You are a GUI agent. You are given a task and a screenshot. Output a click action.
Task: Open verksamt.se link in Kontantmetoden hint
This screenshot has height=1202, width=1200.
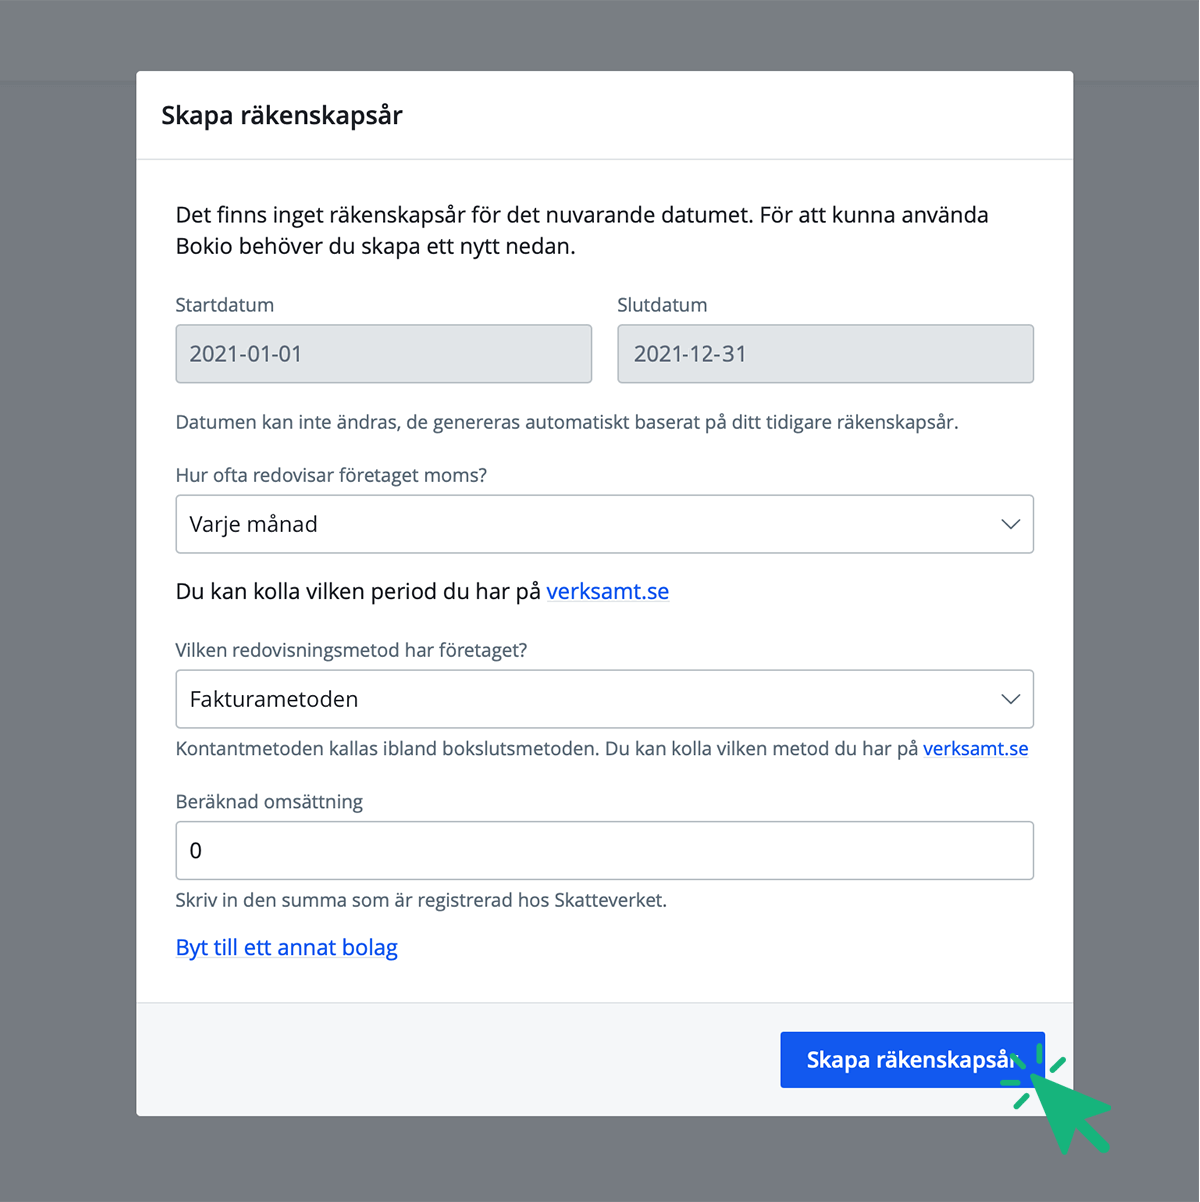pos(975,749)
